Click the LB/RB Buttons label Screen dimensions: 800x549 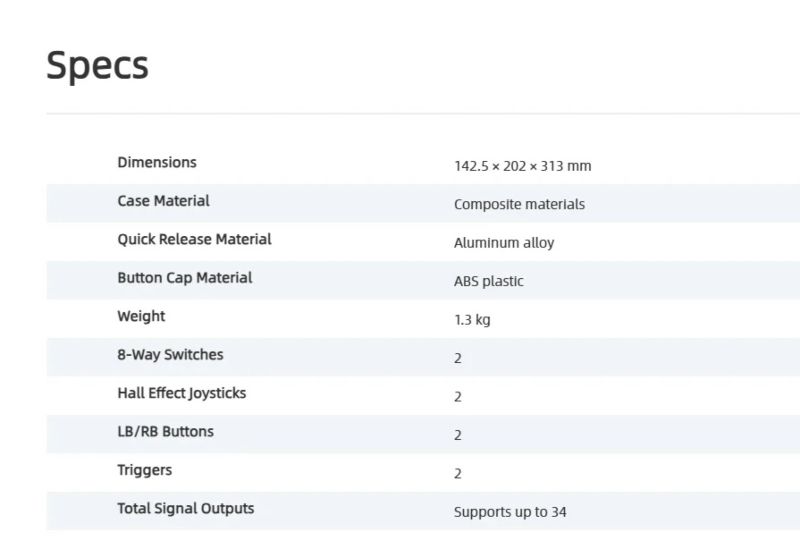(165, 432)
